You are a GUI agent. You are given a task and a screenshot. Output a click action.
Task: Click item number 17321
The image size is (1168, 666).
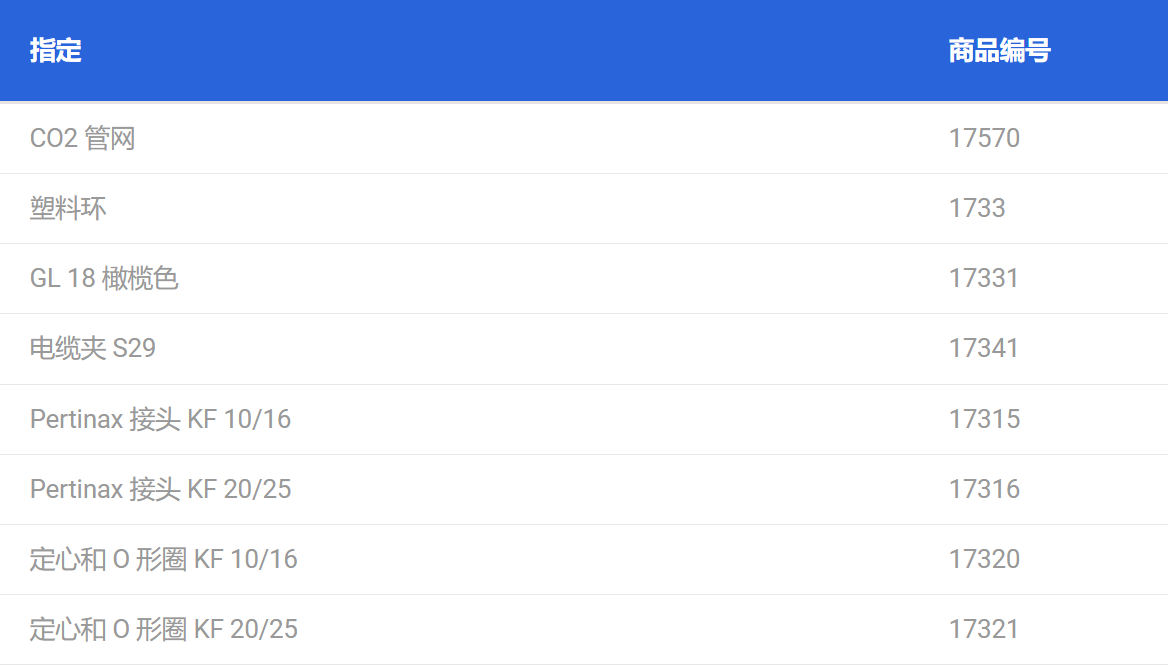coord(983,629)
